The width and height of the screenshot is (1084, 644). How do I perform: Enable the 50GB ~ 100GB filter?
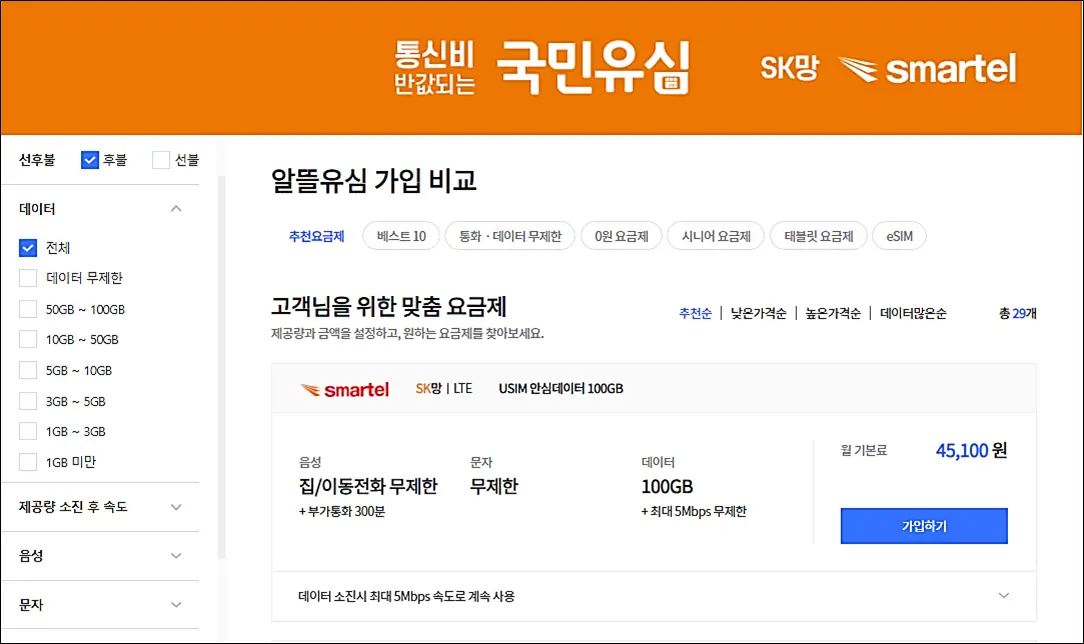(x=28, y=309)
